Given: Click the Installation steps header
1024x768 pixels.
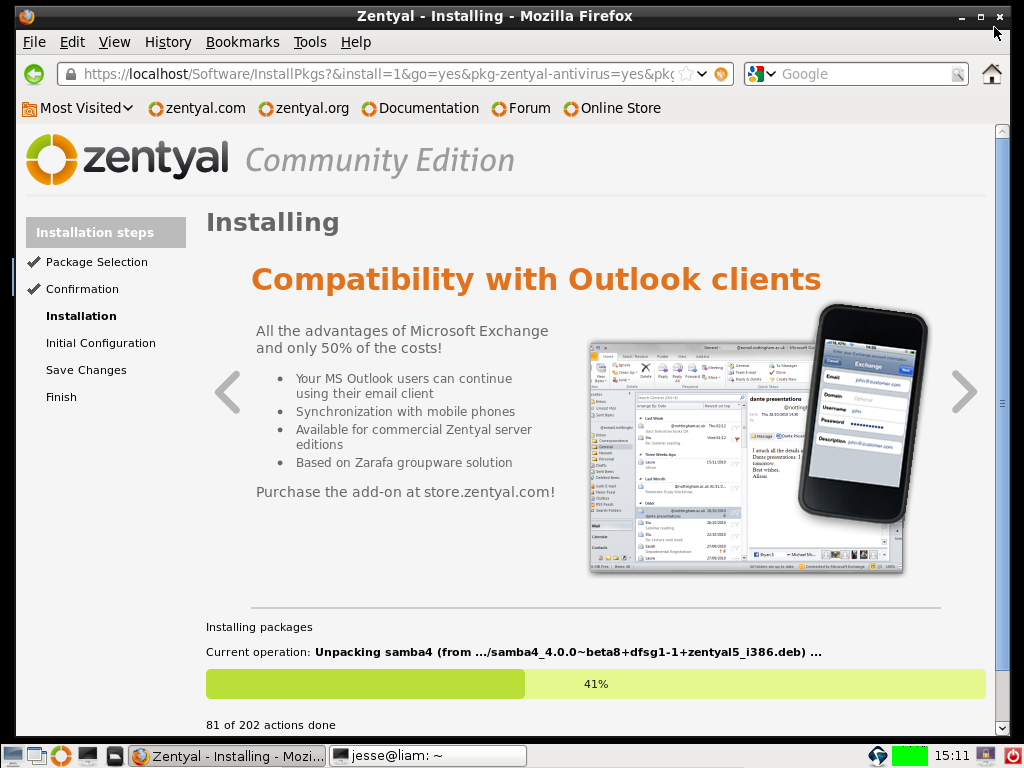Looking at the screenshot, I should click(x=106, y=232).
